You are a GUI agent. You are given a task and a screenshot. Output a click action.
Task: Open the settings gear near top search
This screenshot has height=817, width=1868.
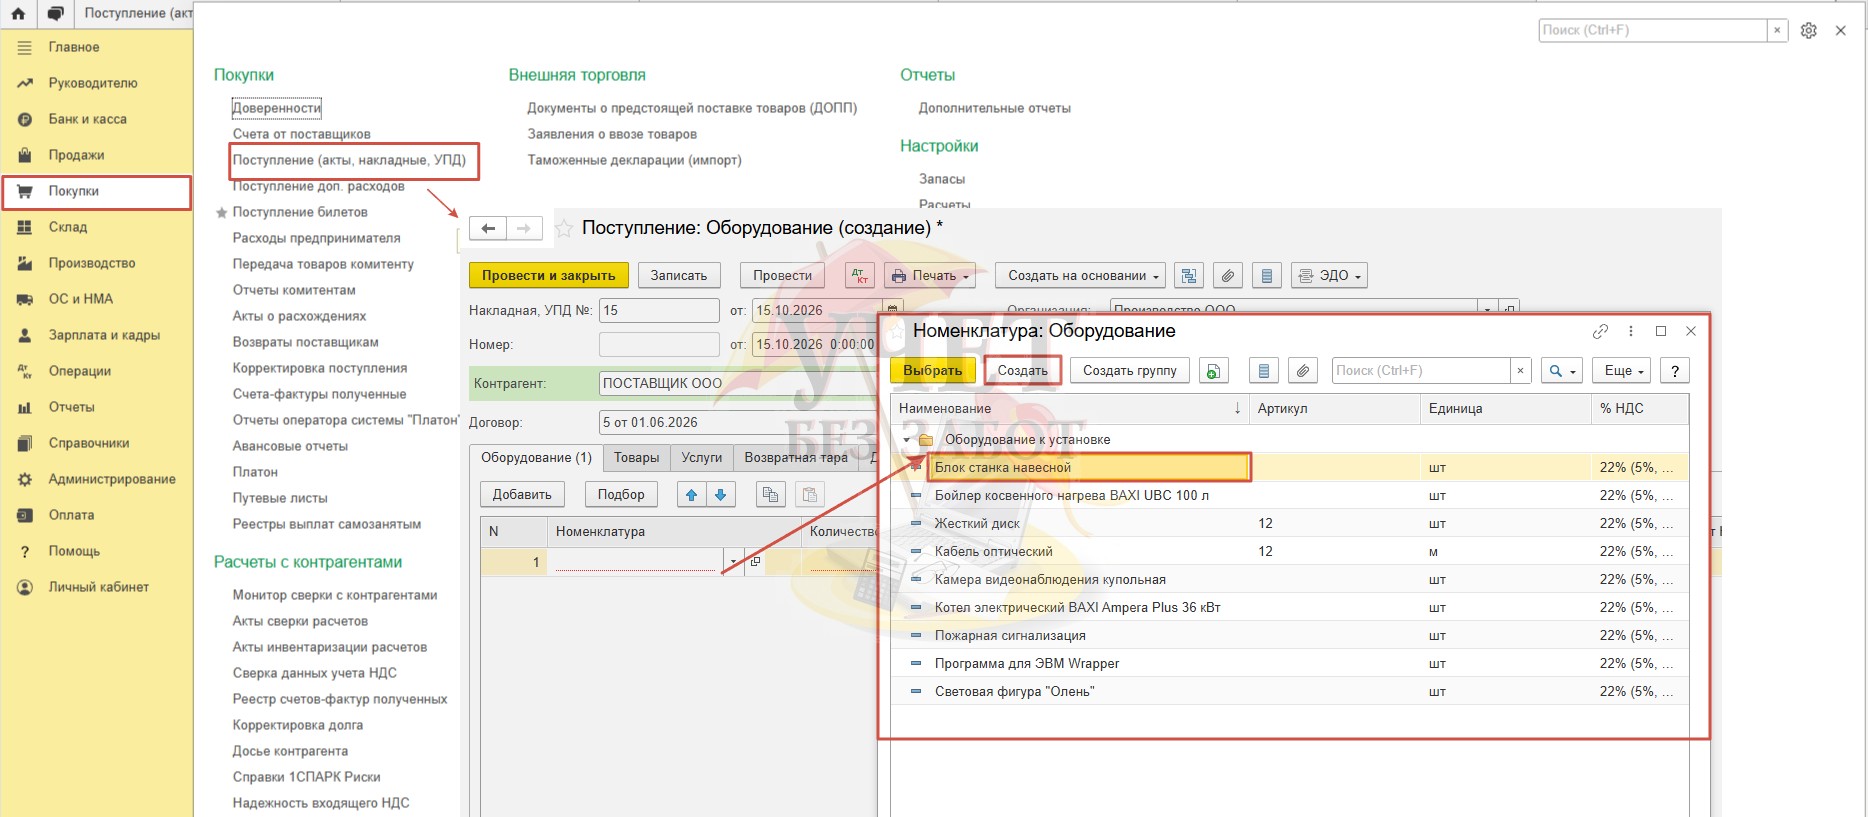(1809, 31)
